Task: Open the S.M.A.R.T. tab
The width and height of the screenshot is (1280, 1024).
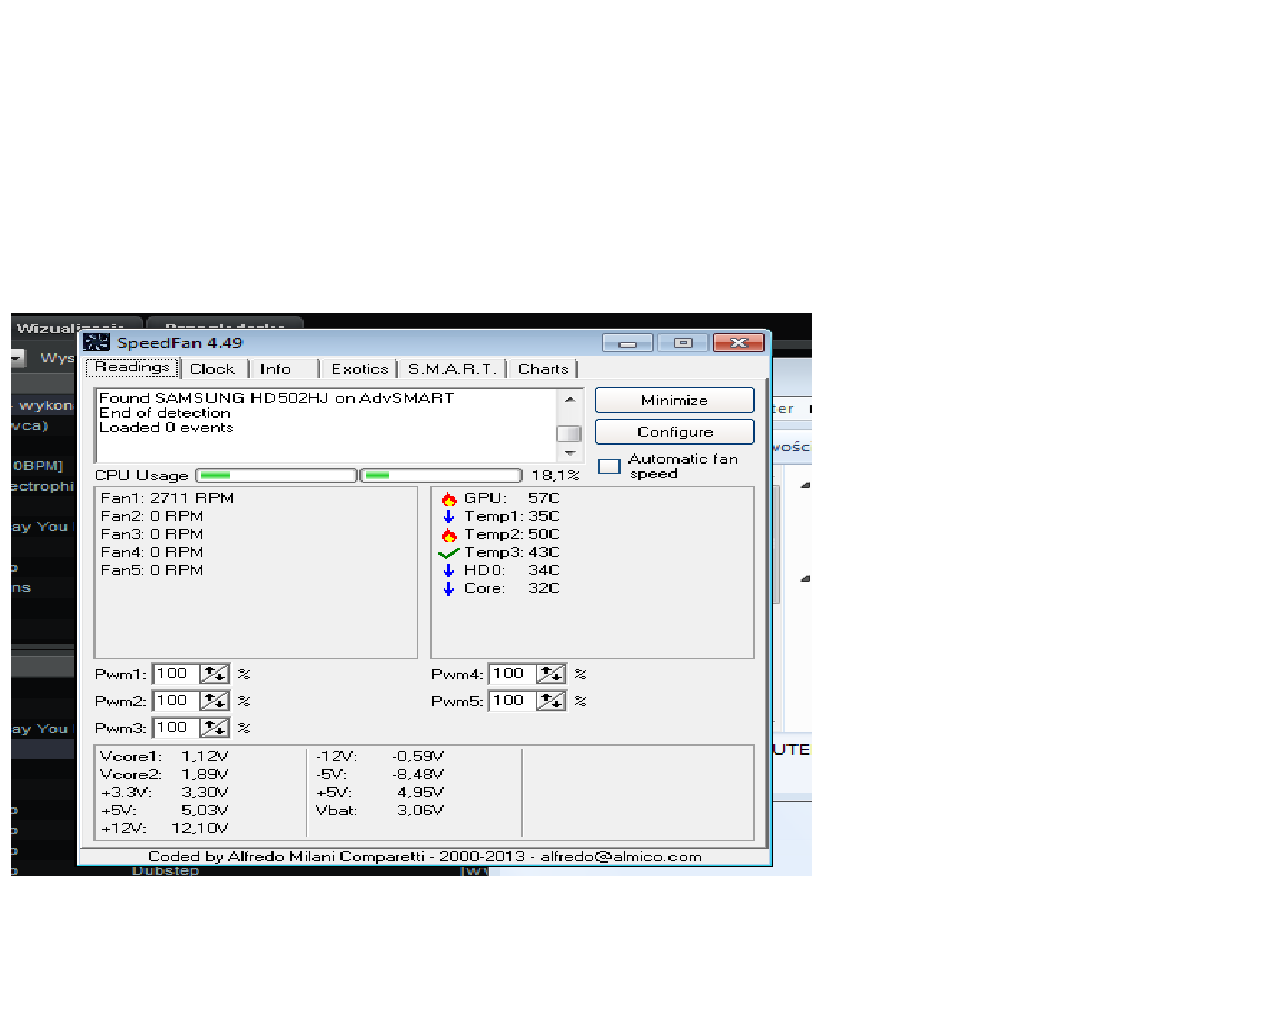Action: click(452, 369)
